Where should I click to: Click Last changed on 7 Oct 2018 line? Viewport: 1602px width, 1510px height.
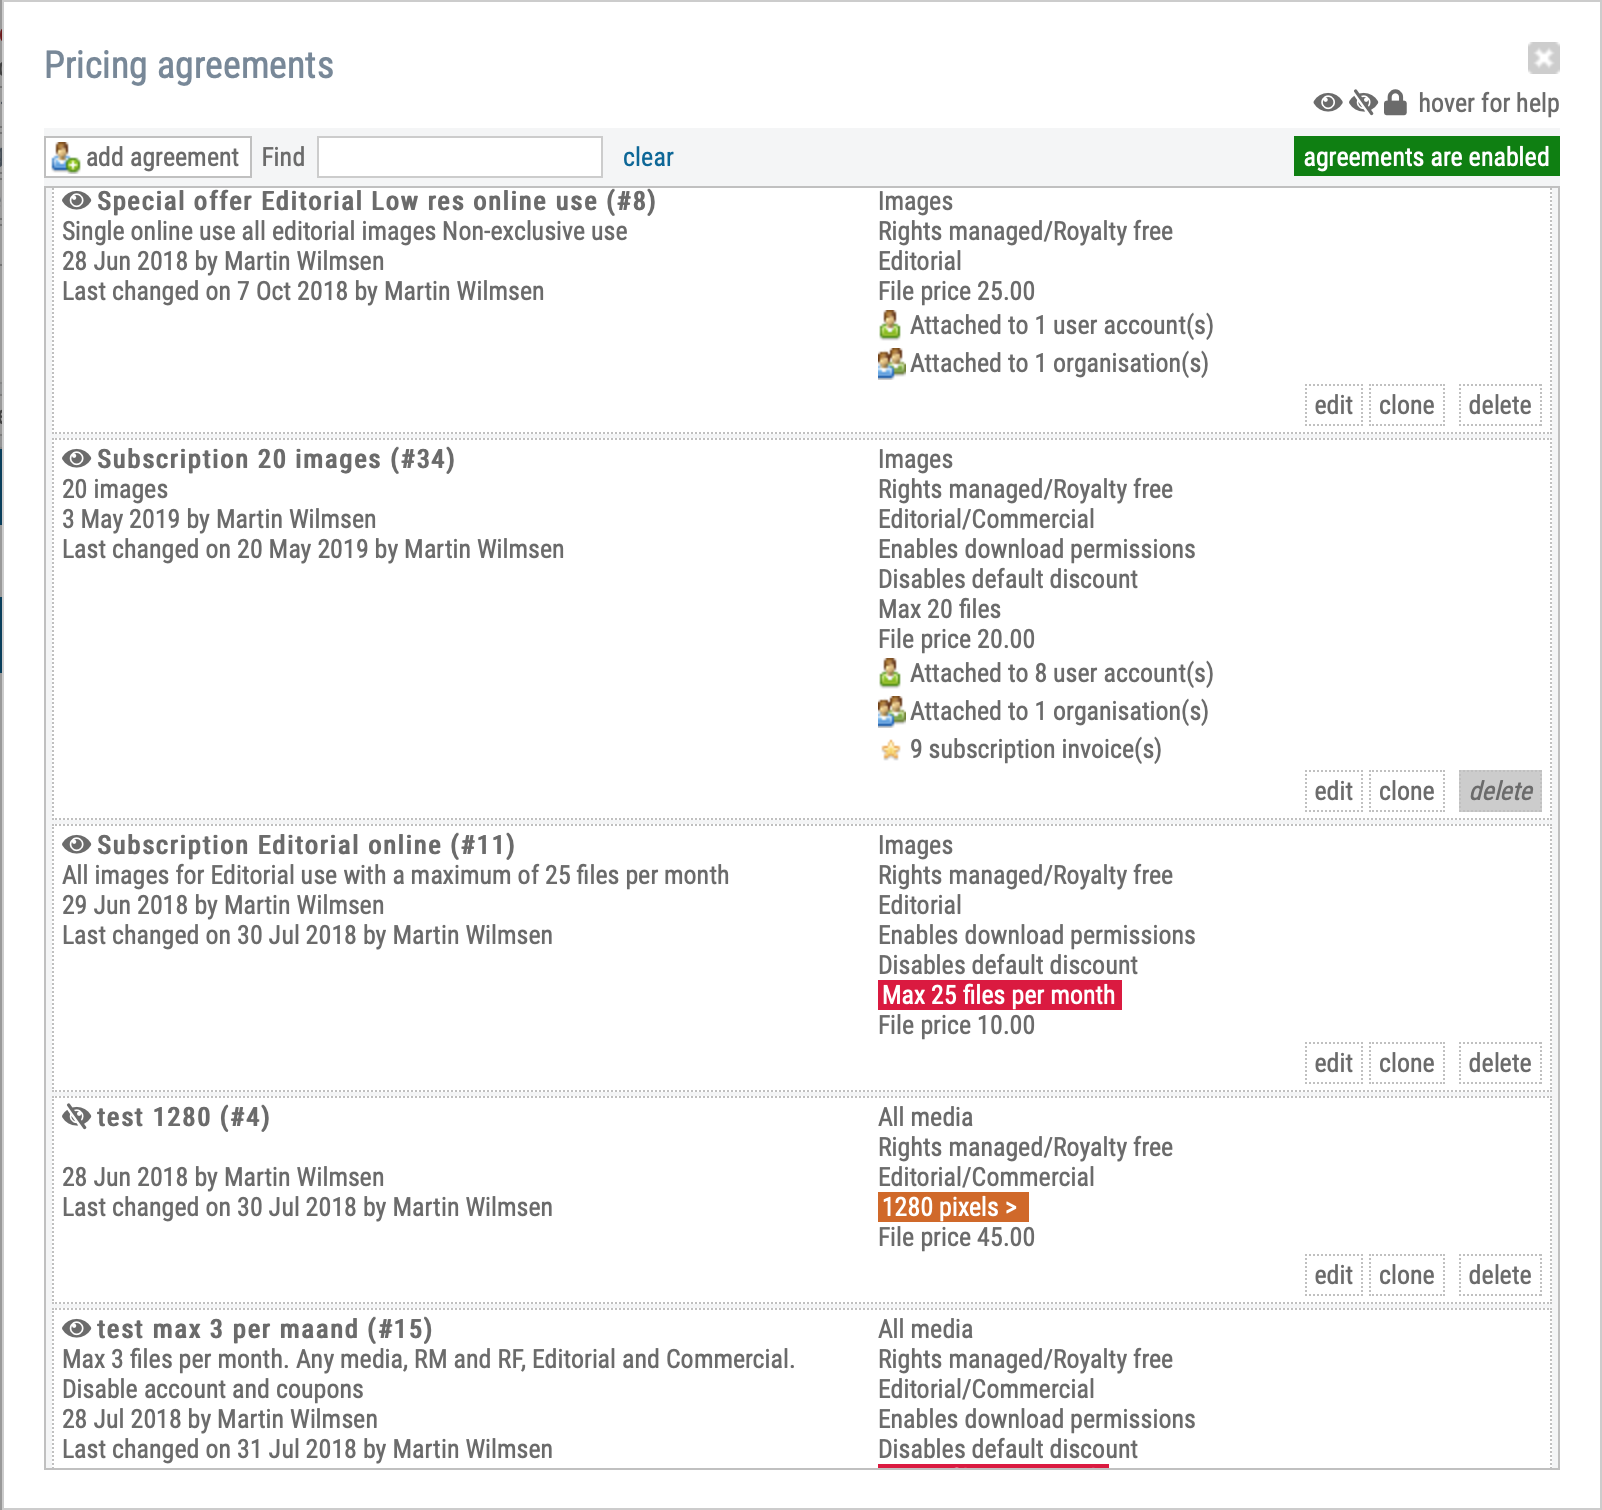(303, 291)
